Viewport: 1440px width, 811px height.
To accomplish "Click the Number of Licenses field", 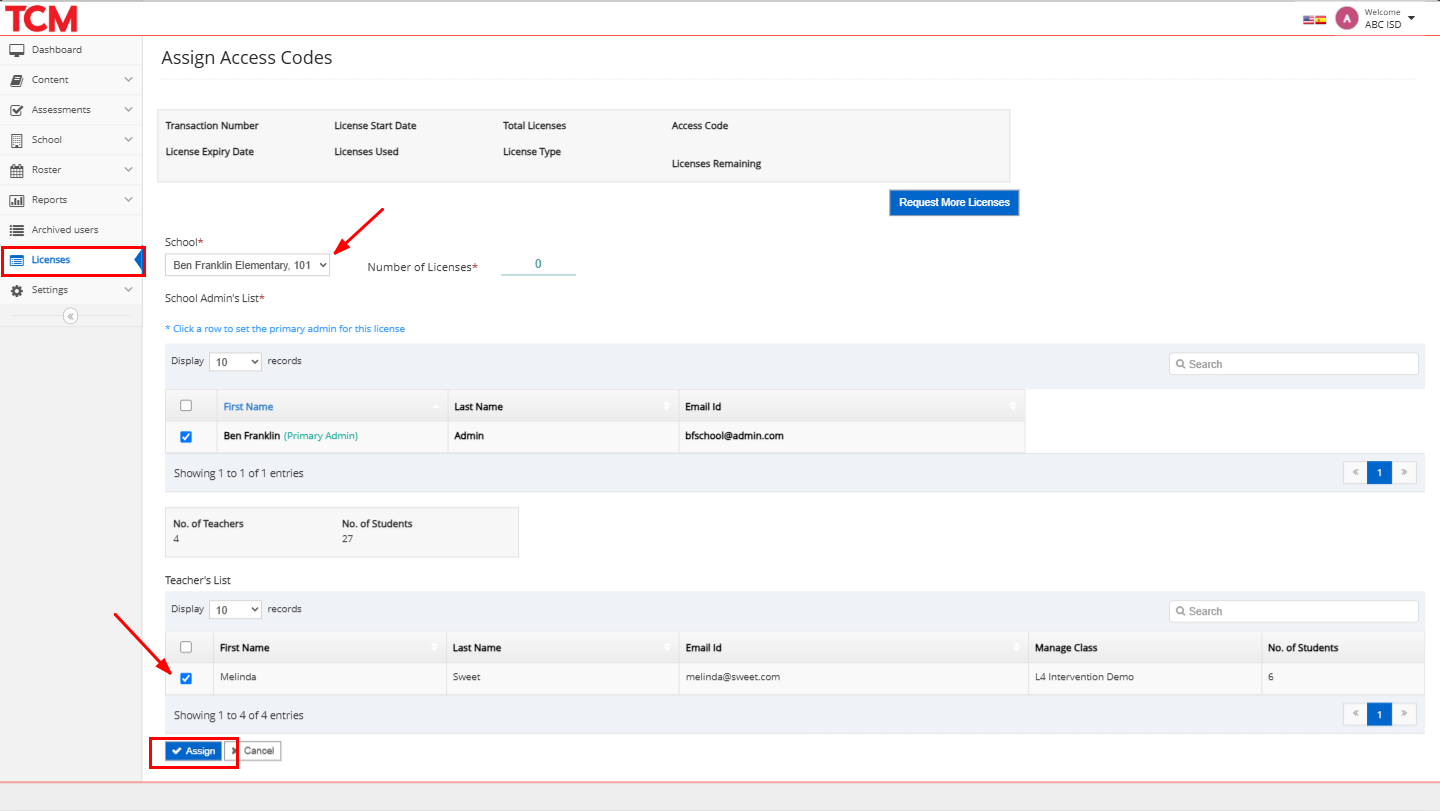I will click(x=538, y=265).
